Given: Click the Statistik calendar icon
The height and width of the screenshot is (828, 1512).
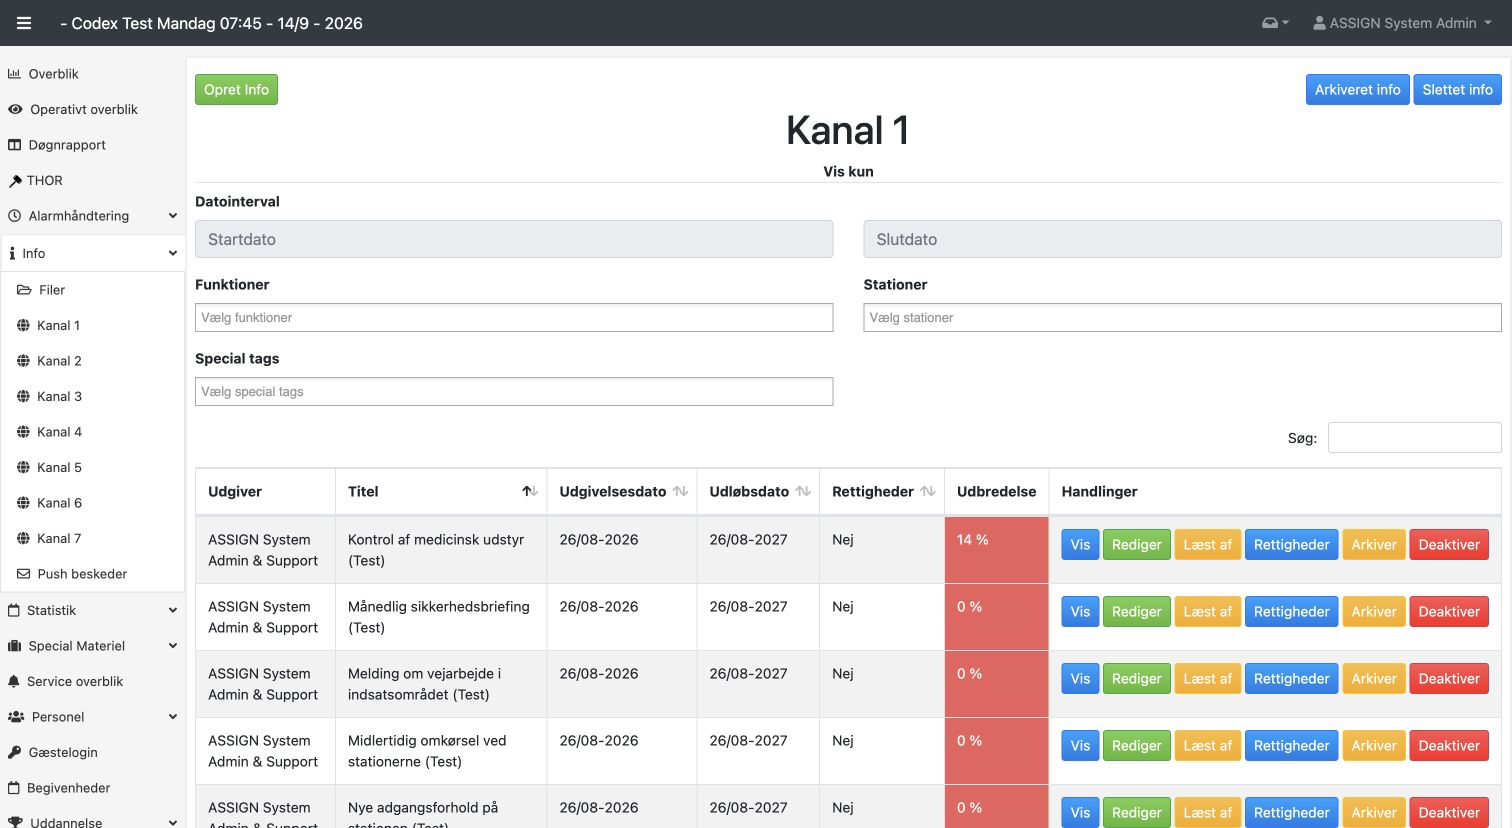Looking at the screenshot, I should click(14, 610).
